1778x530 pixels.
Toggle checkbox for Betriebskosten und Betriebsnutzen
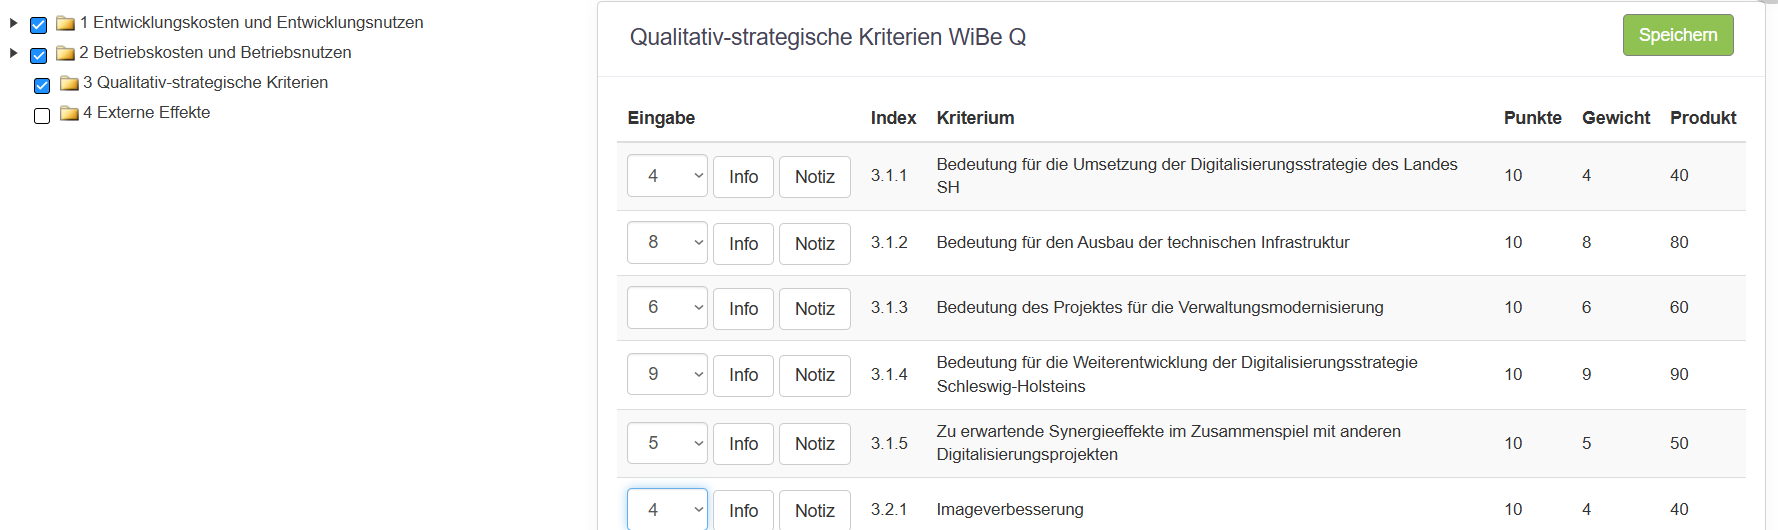pos(39,55)
